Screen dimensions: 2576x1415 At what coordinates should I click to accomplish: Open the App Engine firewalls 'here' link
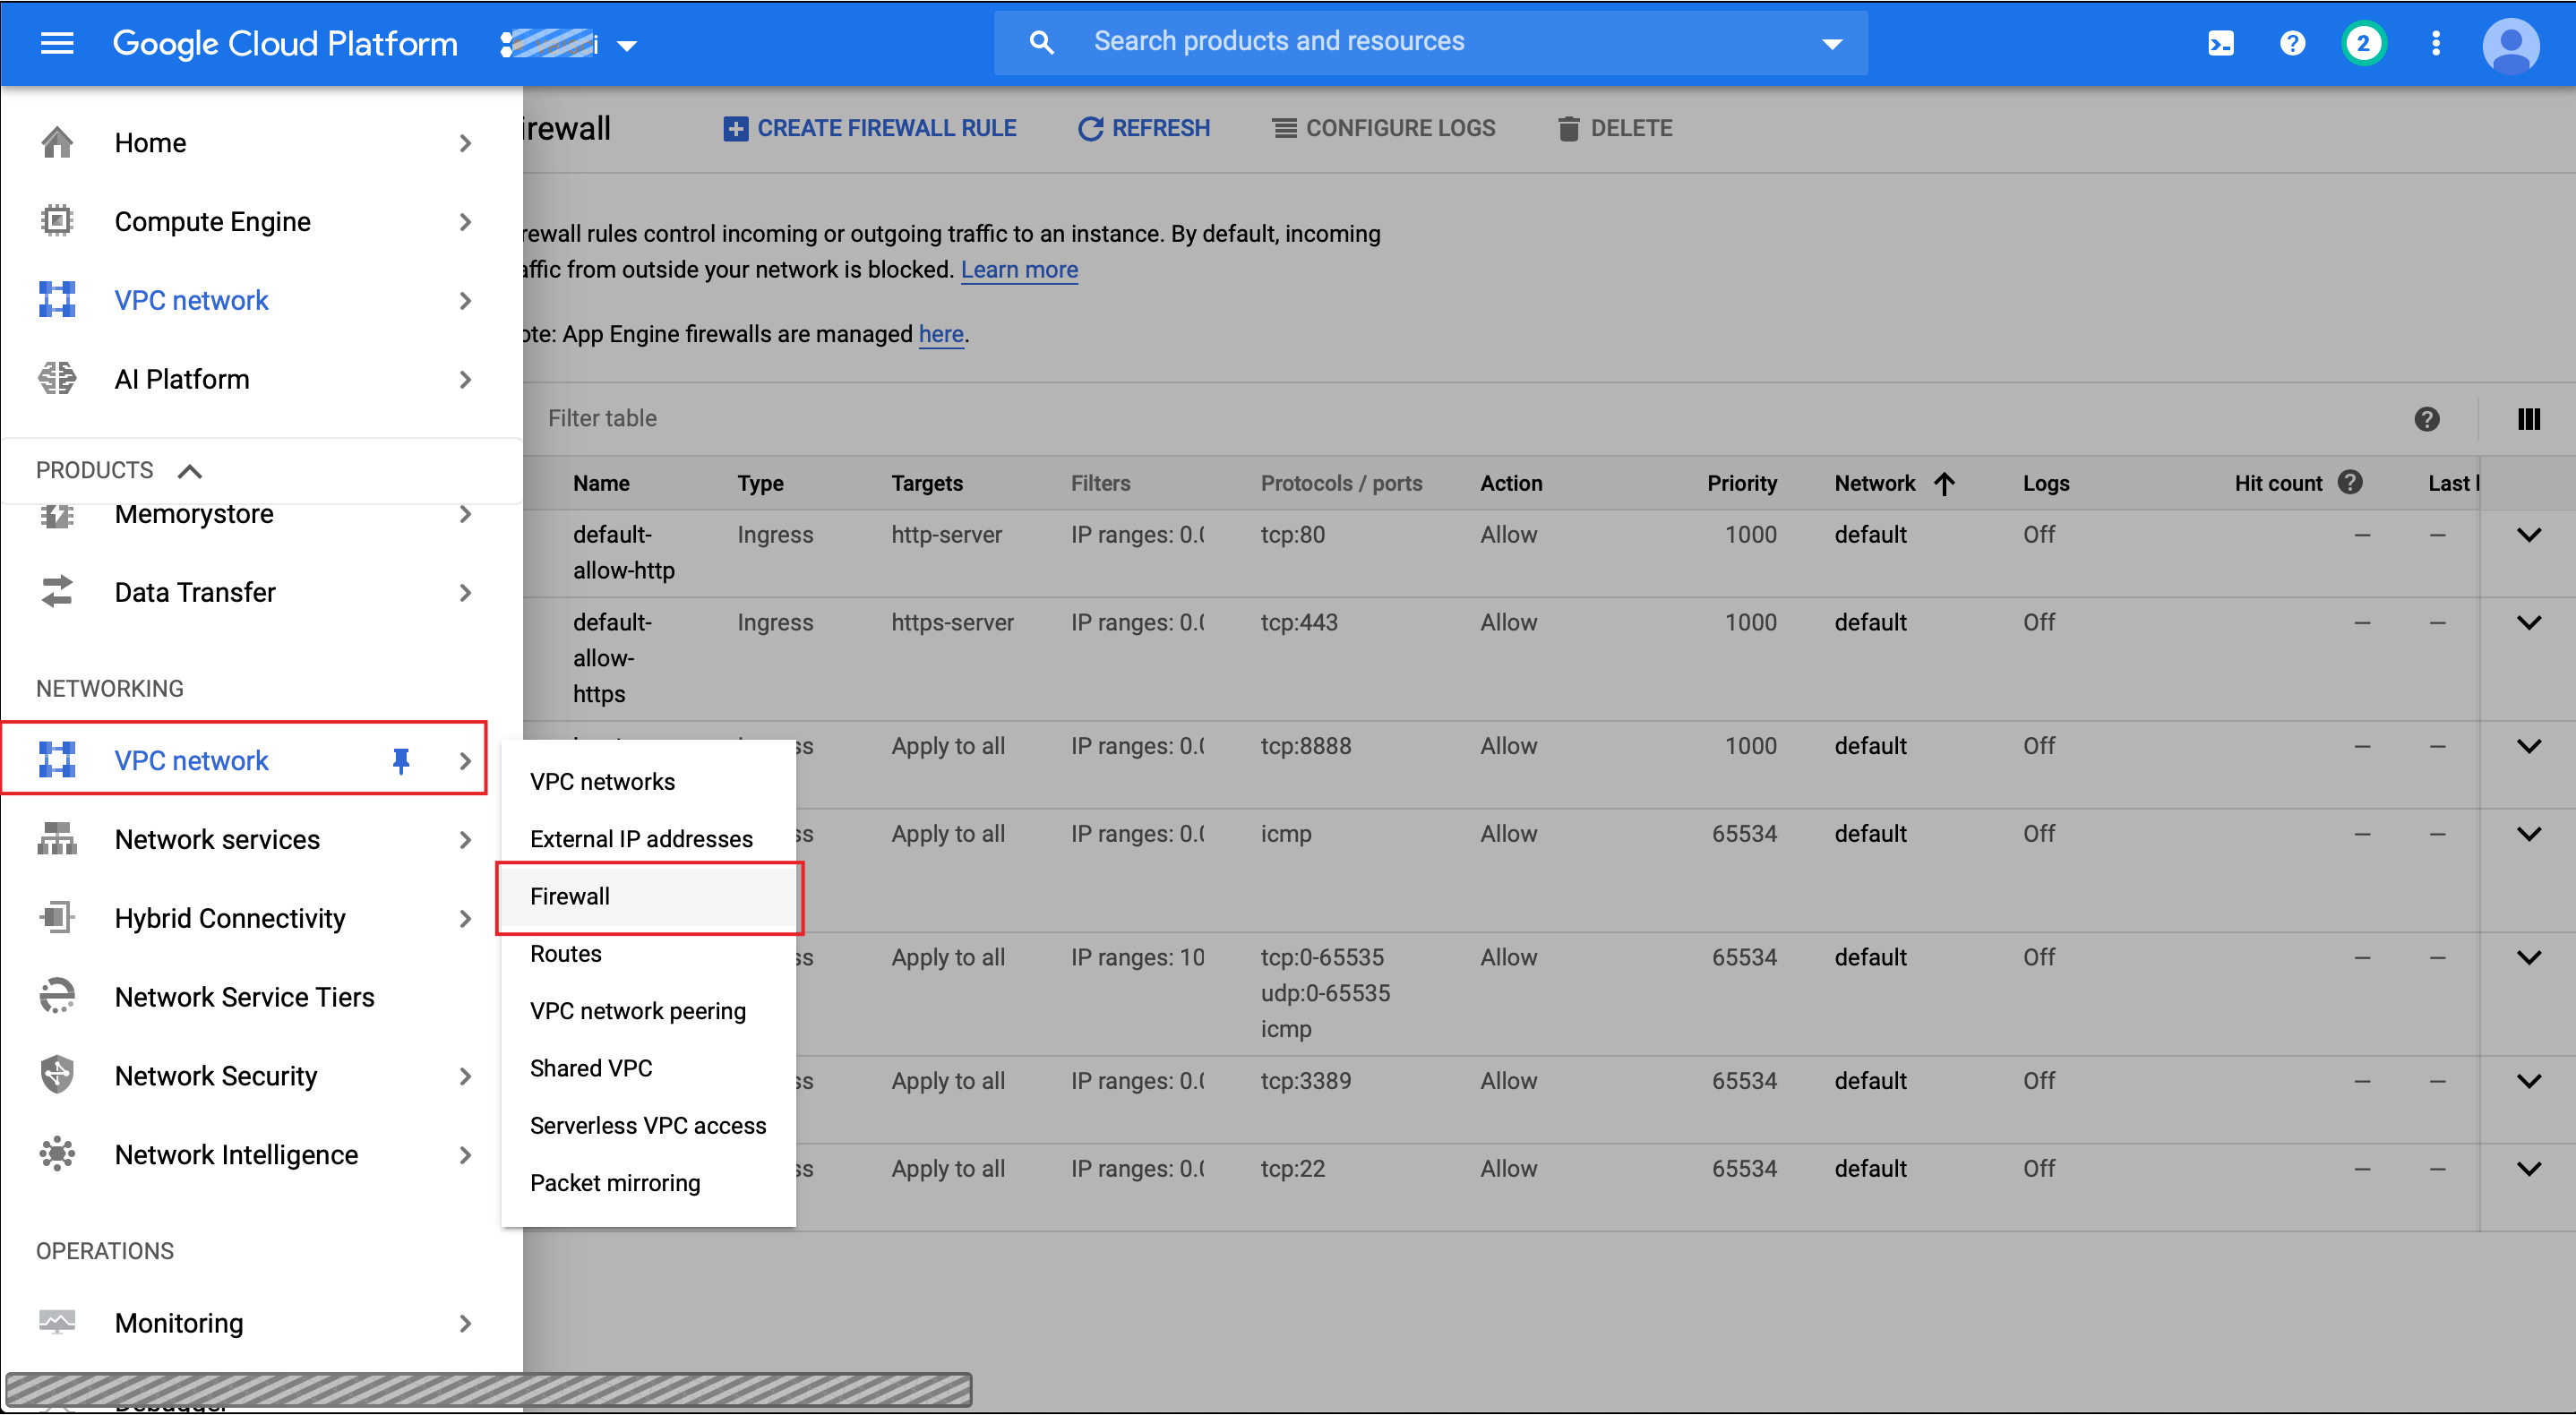941,334
